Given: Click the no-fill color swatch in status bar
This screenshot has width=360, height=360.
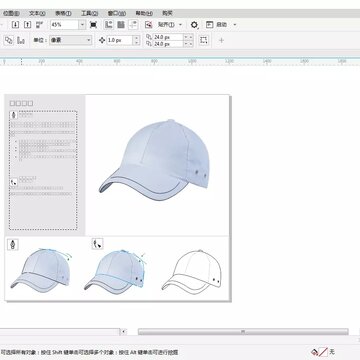Looking at the screenshot, I should tap(323, 352).
